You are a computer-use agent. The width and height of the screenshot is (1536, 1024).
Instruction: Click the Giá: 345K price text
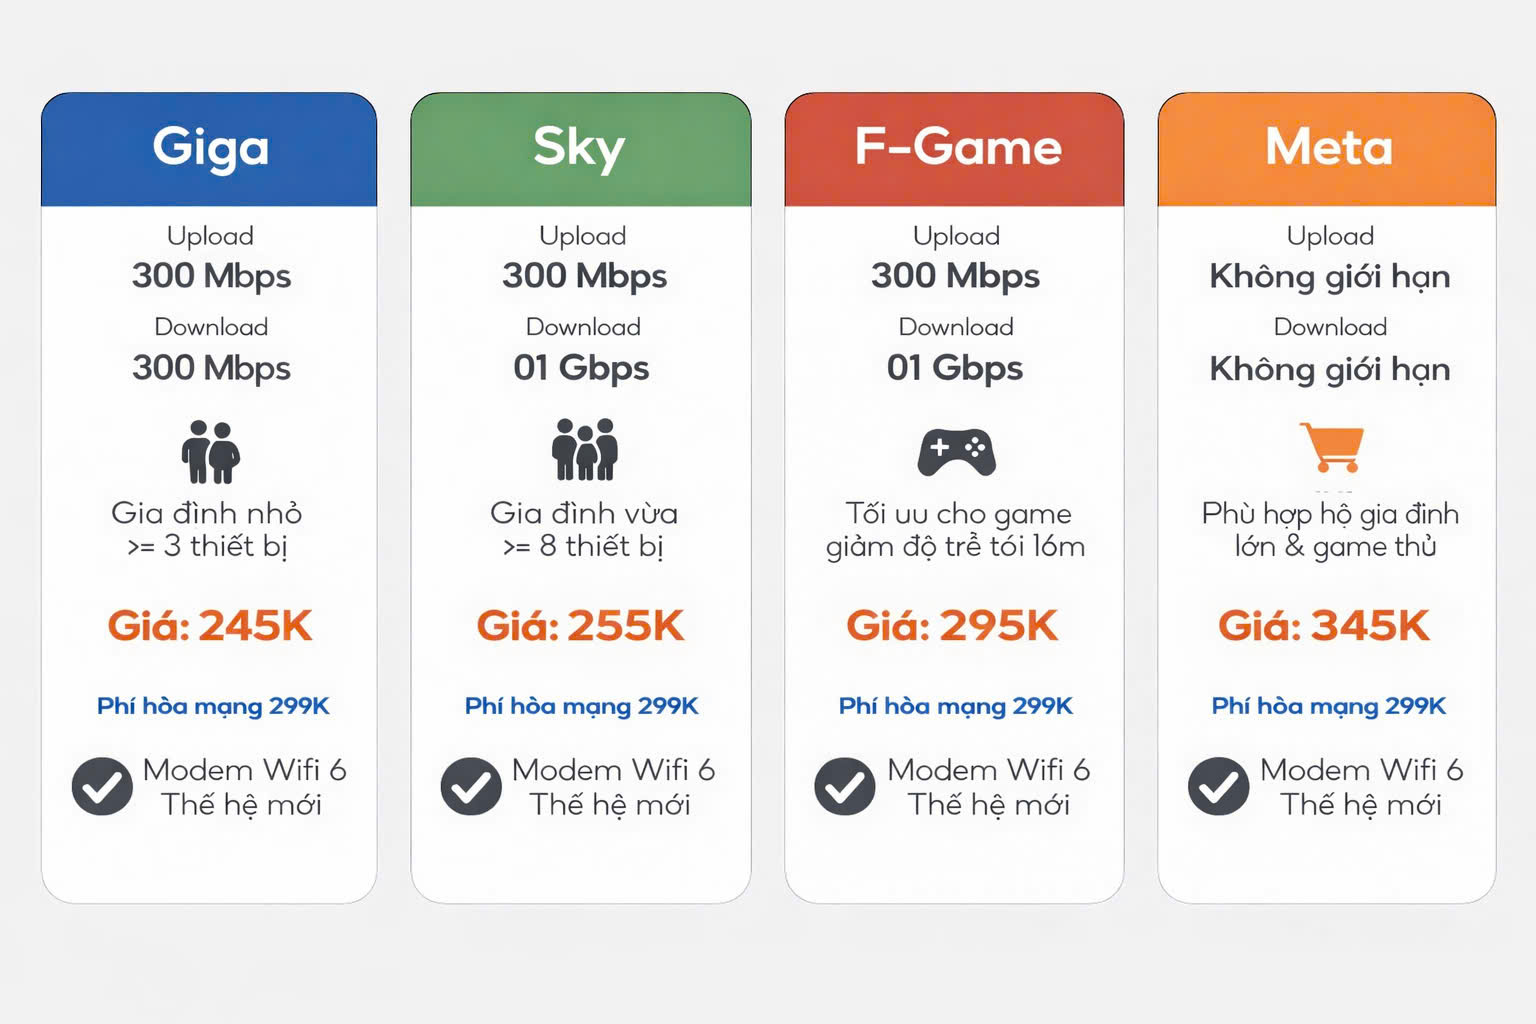click(1324, 626)
